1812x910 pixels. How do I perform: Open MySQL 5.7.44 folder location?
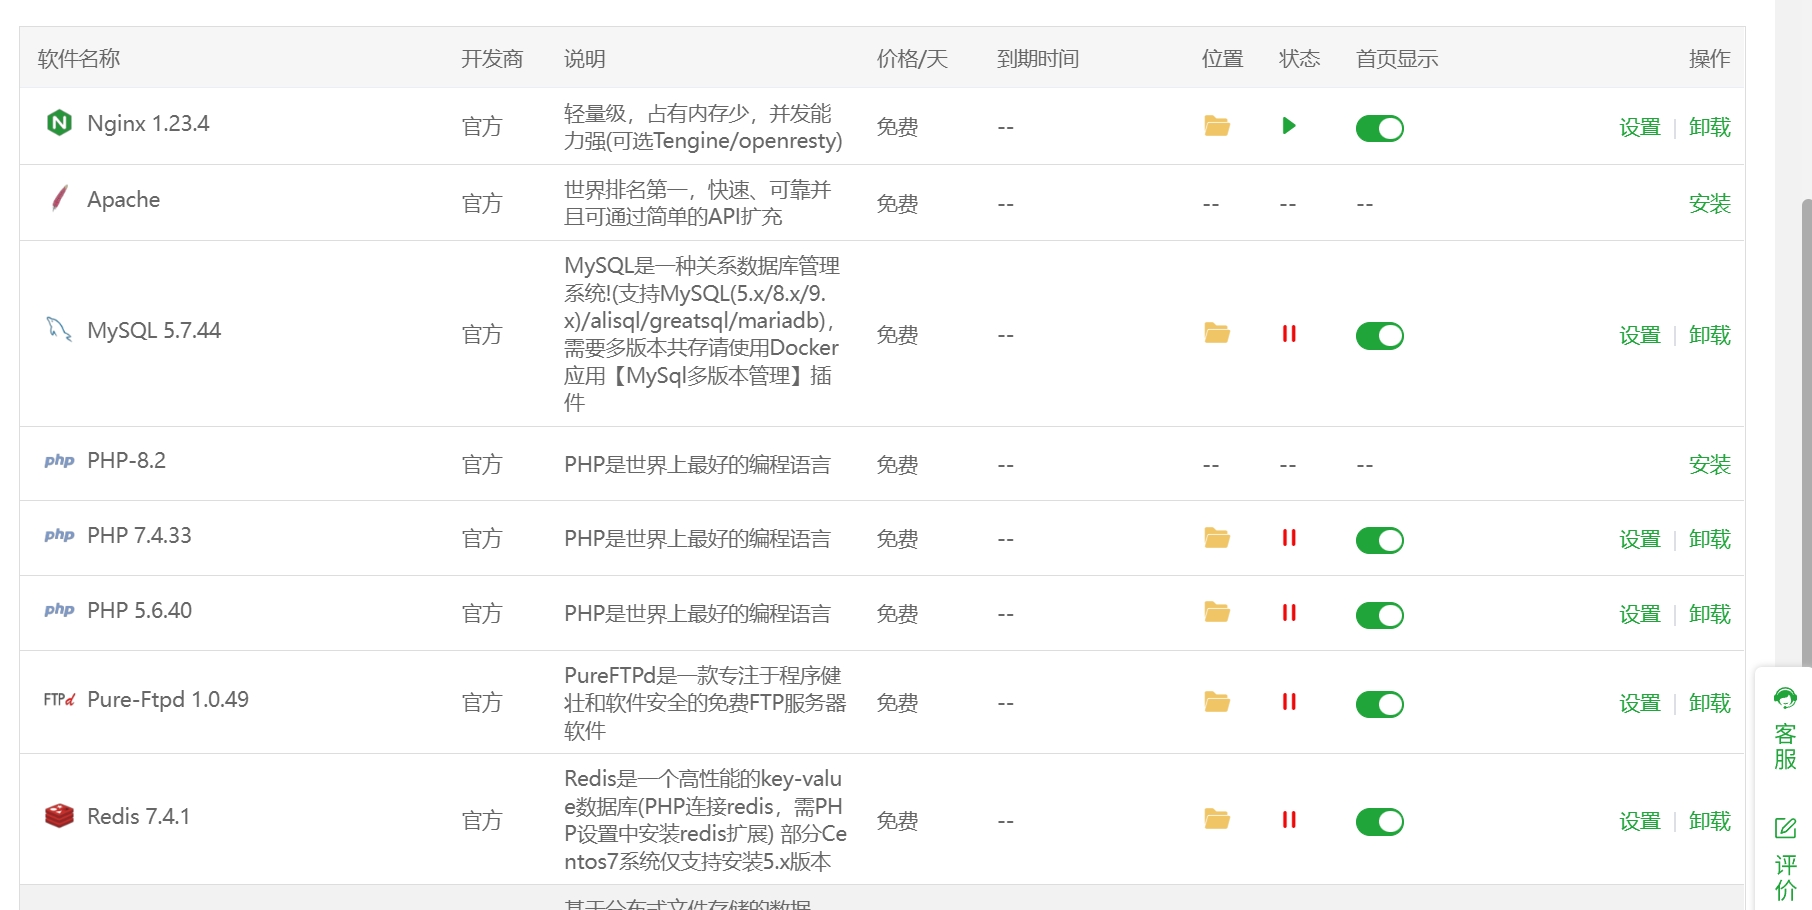pos(1217,333)
